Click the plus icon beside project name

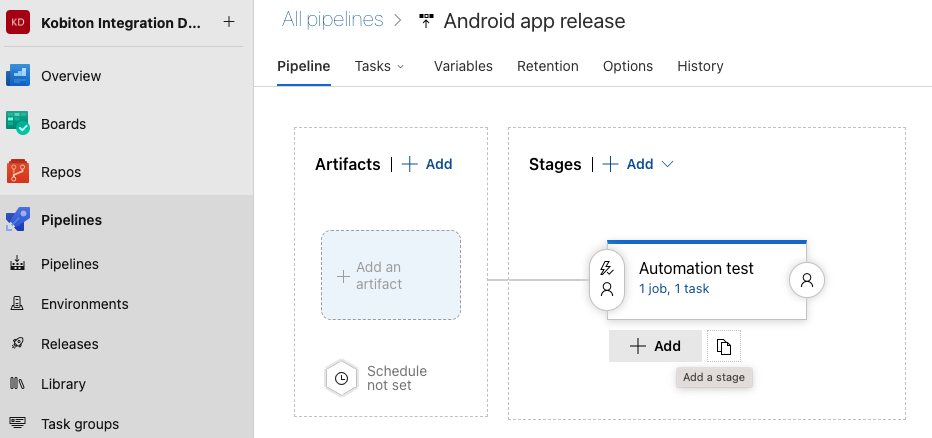[229, 23]
